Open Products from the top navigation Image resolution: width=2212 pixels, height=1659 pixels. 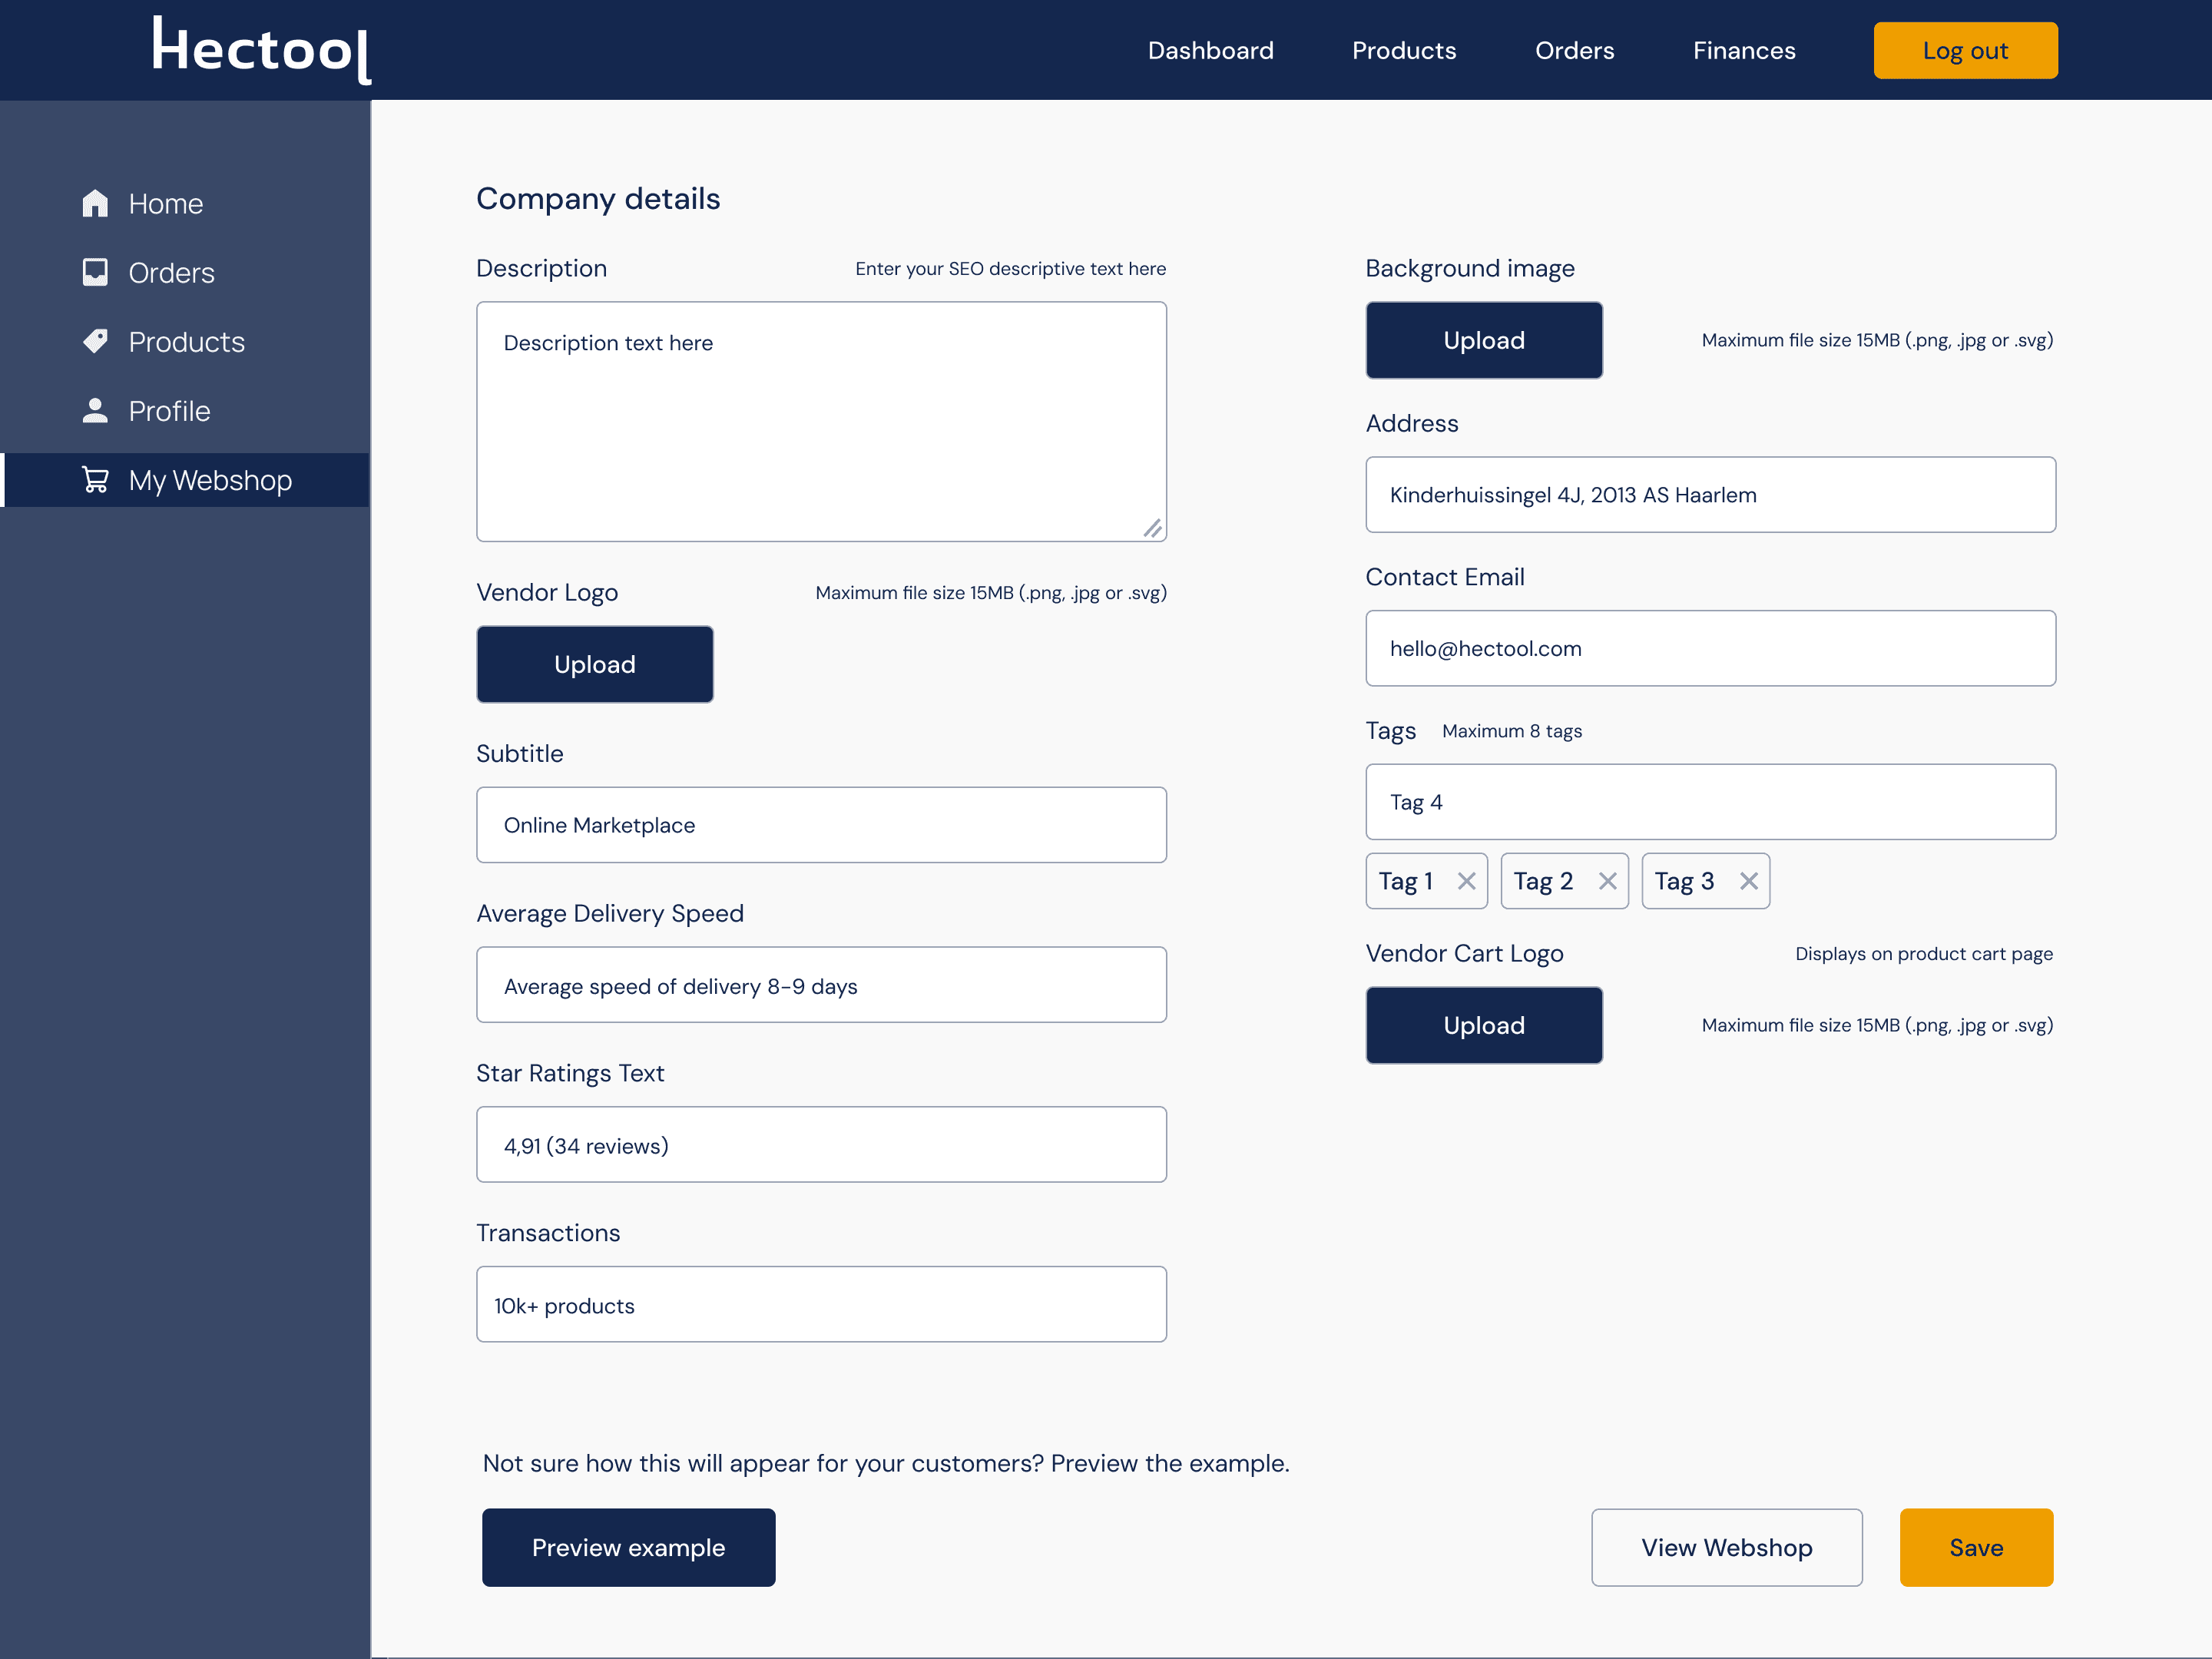tap(1404, 50)
